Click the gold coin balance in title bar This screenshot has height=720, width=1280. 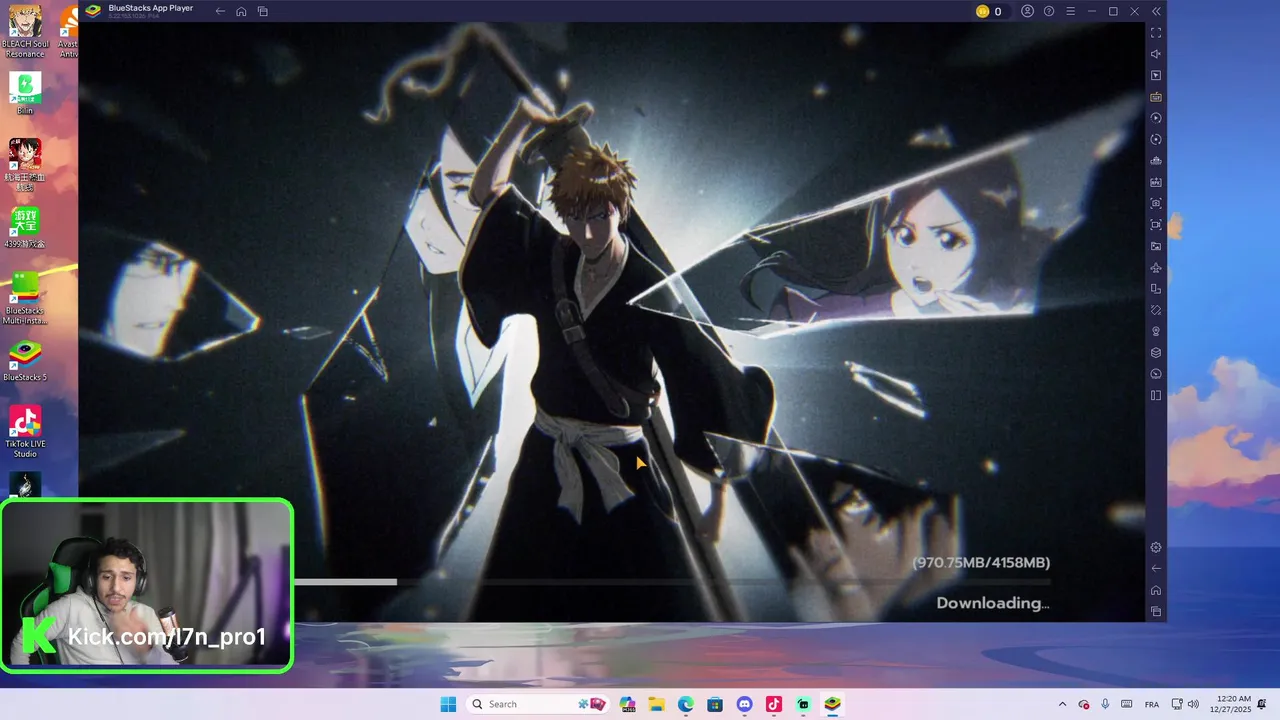point(989,11)
